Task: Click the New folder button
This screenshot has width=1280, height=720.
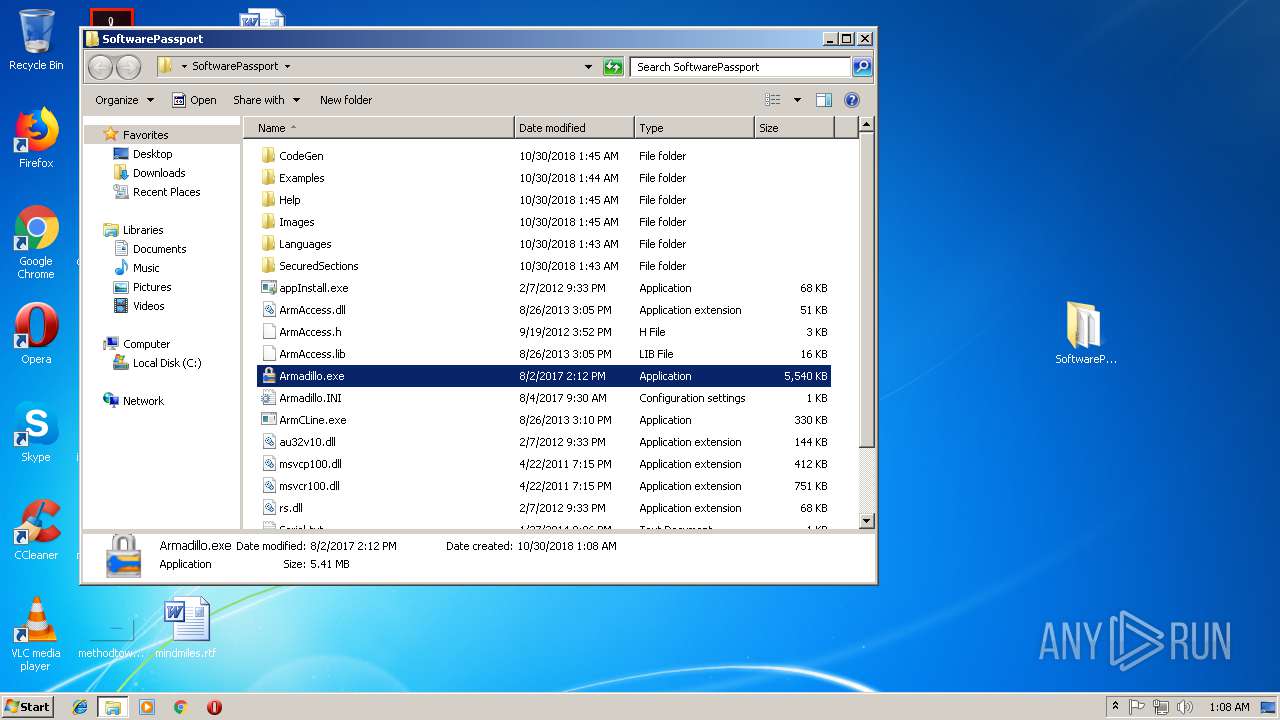Action: (346, 100)
